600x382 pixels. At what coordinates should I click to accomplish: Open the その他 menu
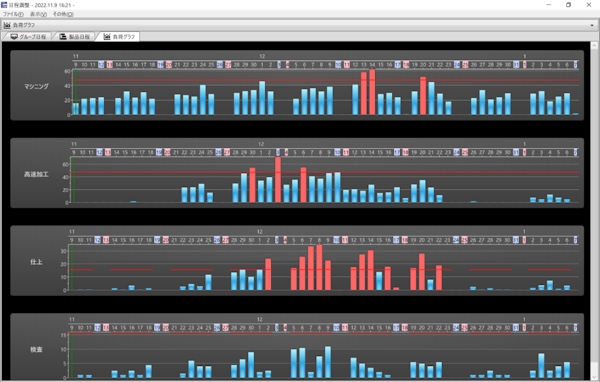(x=63, y=14)
